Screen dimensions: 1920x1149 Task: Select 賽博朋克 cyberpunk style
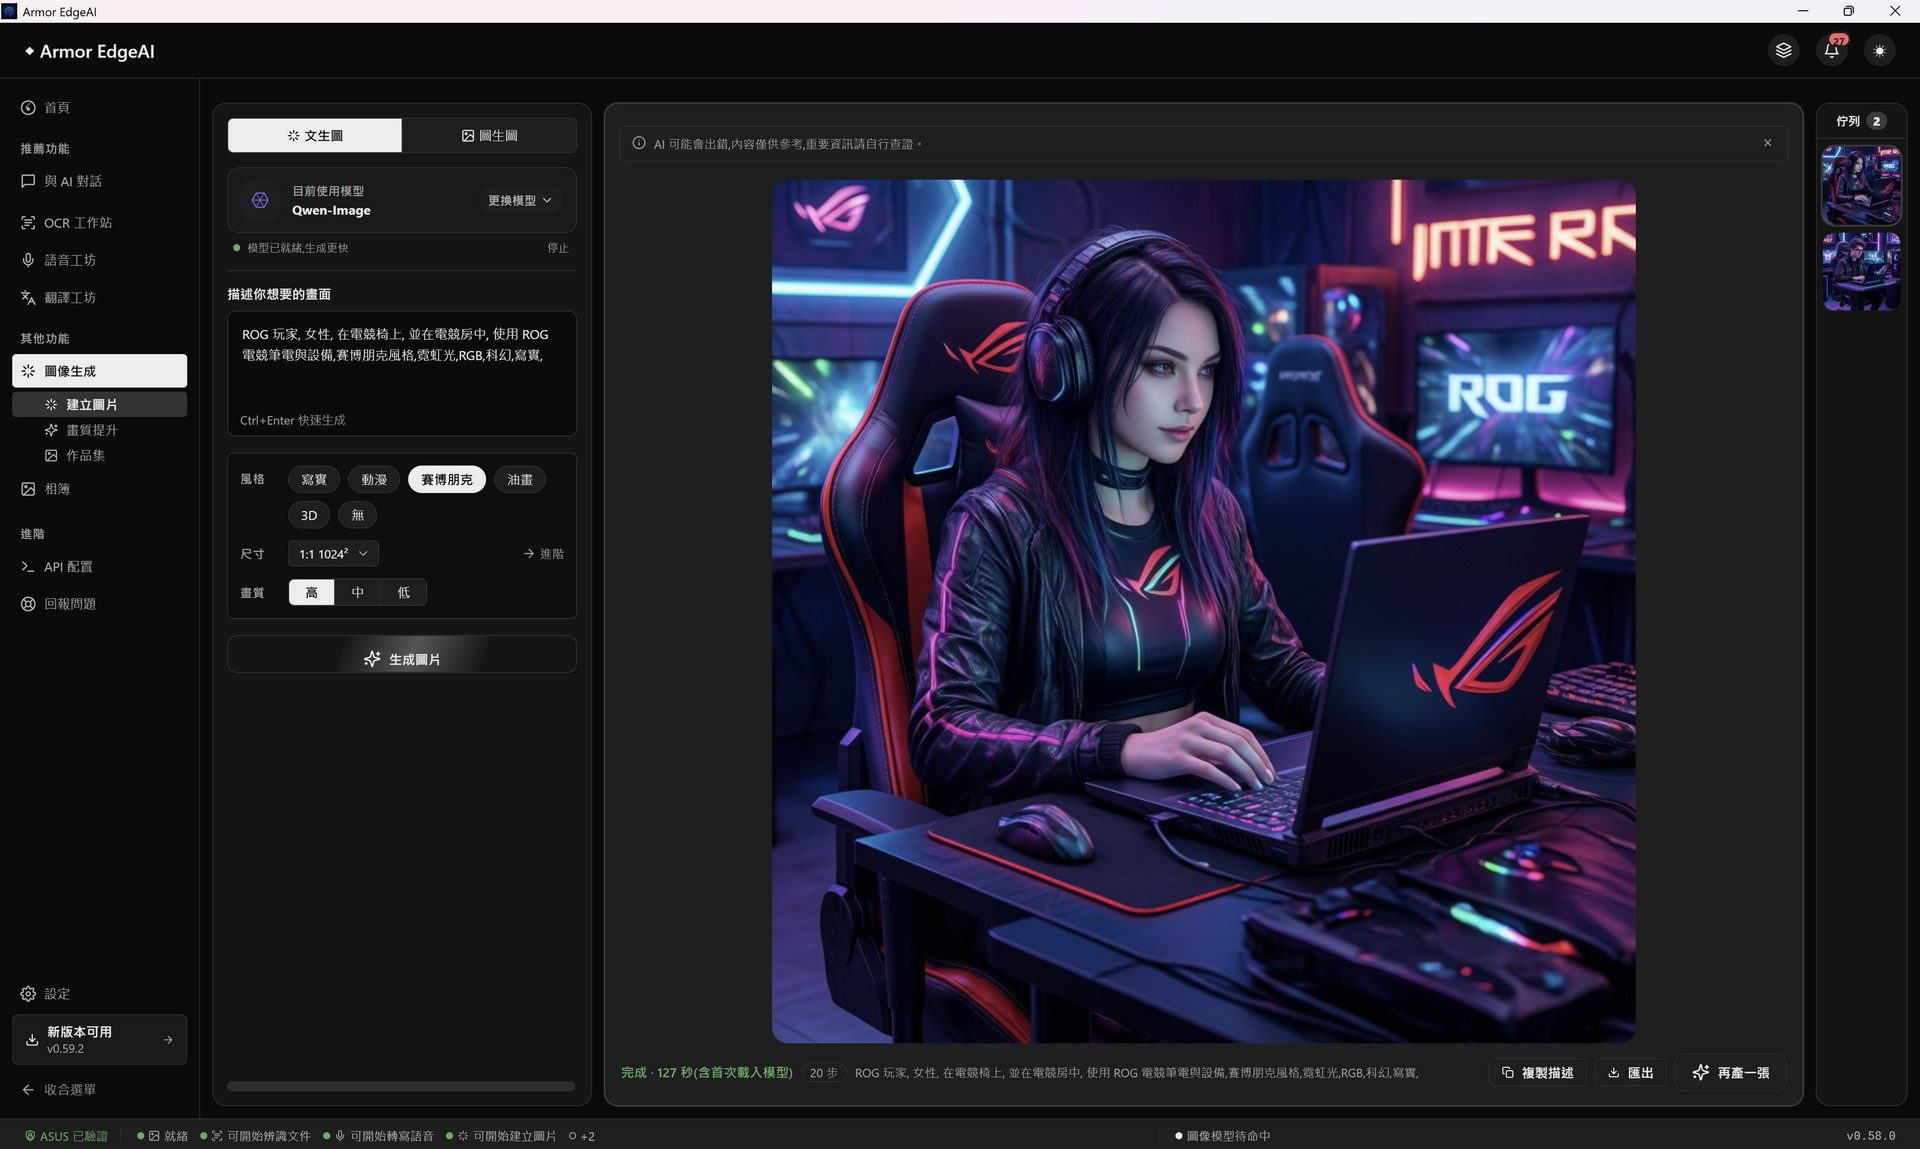(447, 480)
